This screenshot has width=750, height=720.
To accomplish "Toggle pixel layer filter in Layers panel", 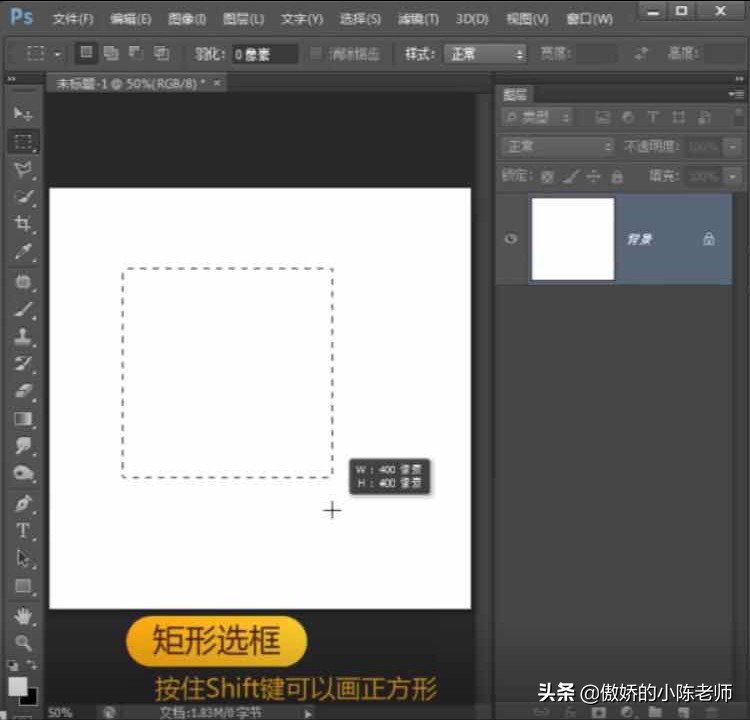I will coord(603,117).
